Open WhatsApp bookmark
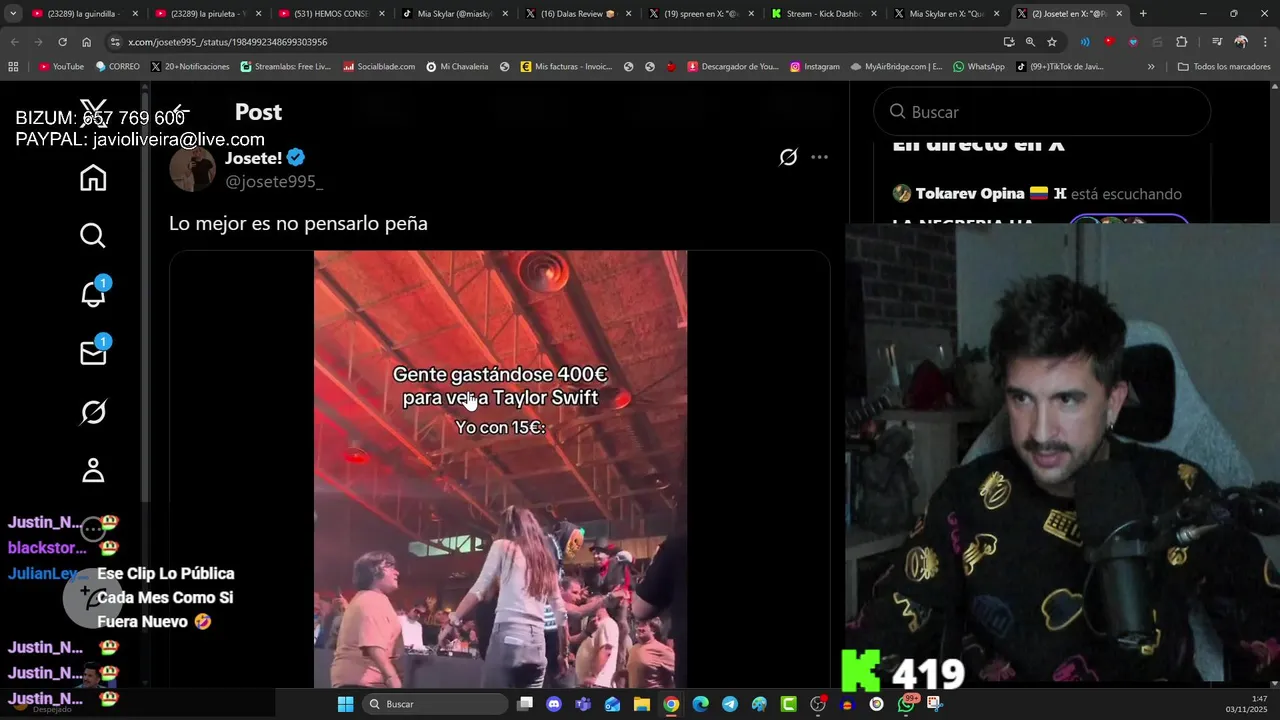The image size is (1280, 720). click(x=979, y=67)
